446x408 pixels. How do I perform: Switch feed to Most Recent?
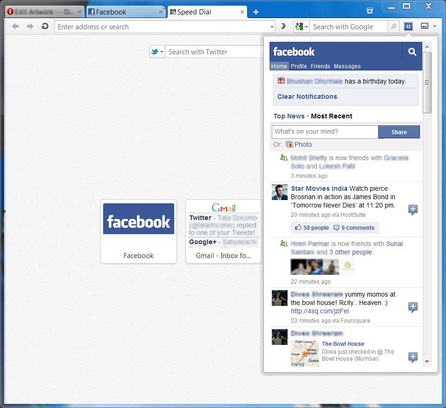tap(331, 116)
